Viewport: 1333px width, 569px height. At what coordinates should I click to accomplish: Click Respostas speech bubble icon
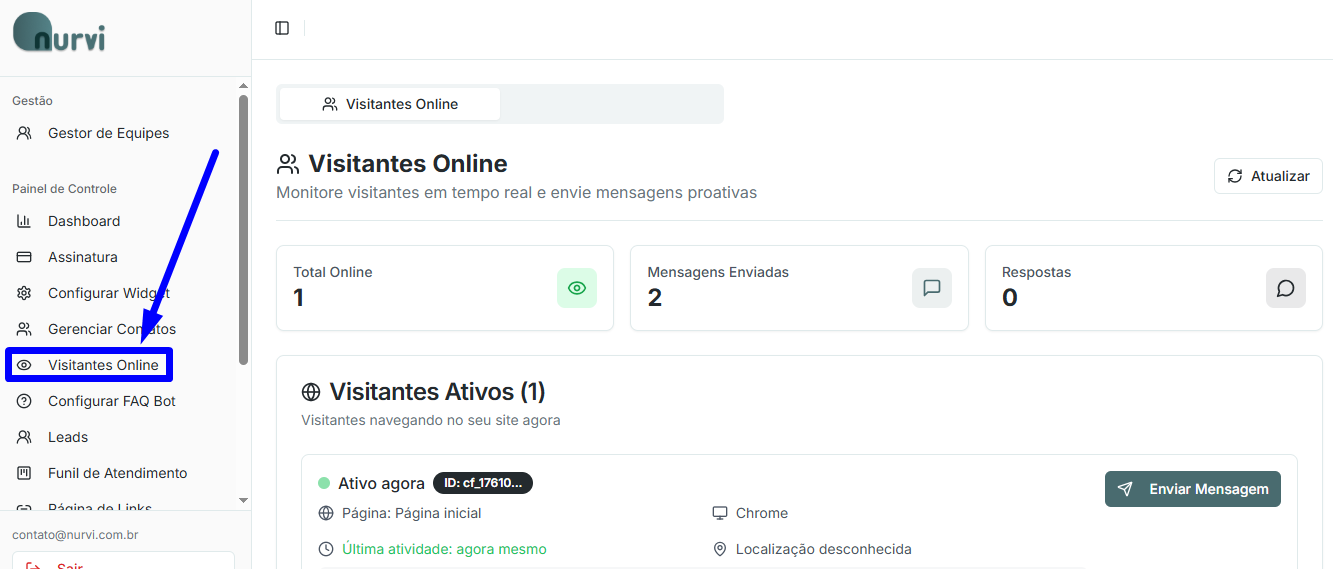tap(1285, 288)
